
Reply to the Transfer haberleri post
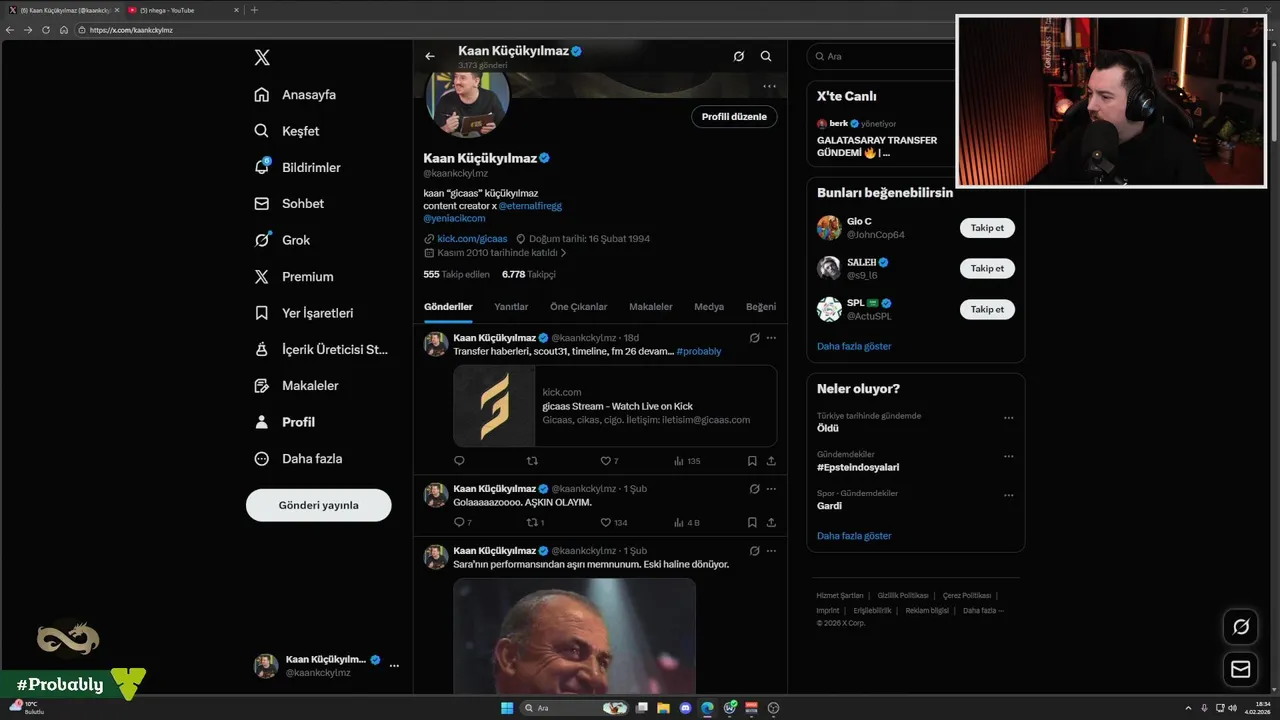click(x=459, y=461)
